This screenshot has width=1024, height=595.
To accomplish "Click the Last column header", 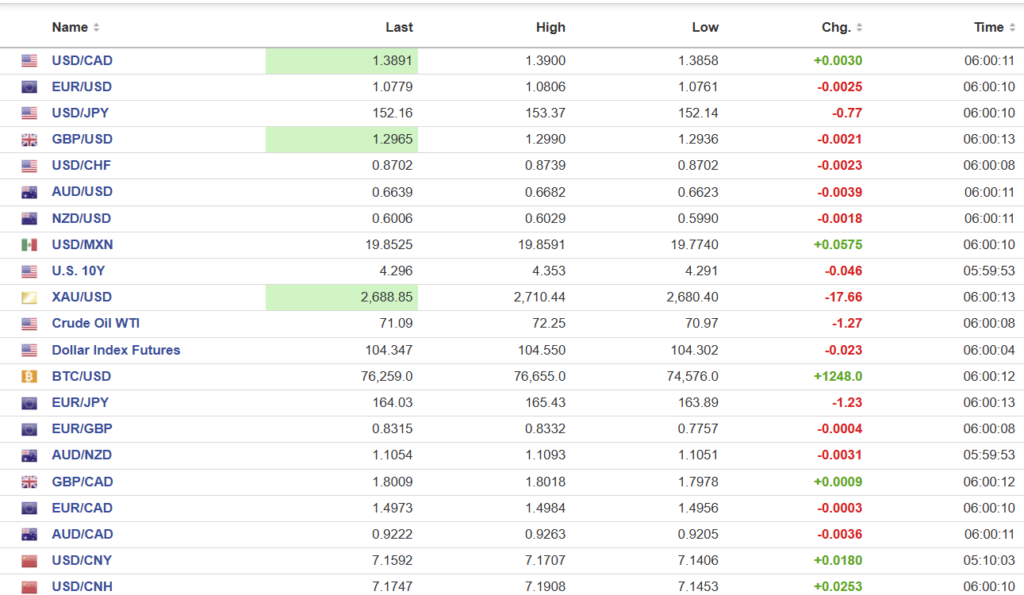I will (399, 28).
